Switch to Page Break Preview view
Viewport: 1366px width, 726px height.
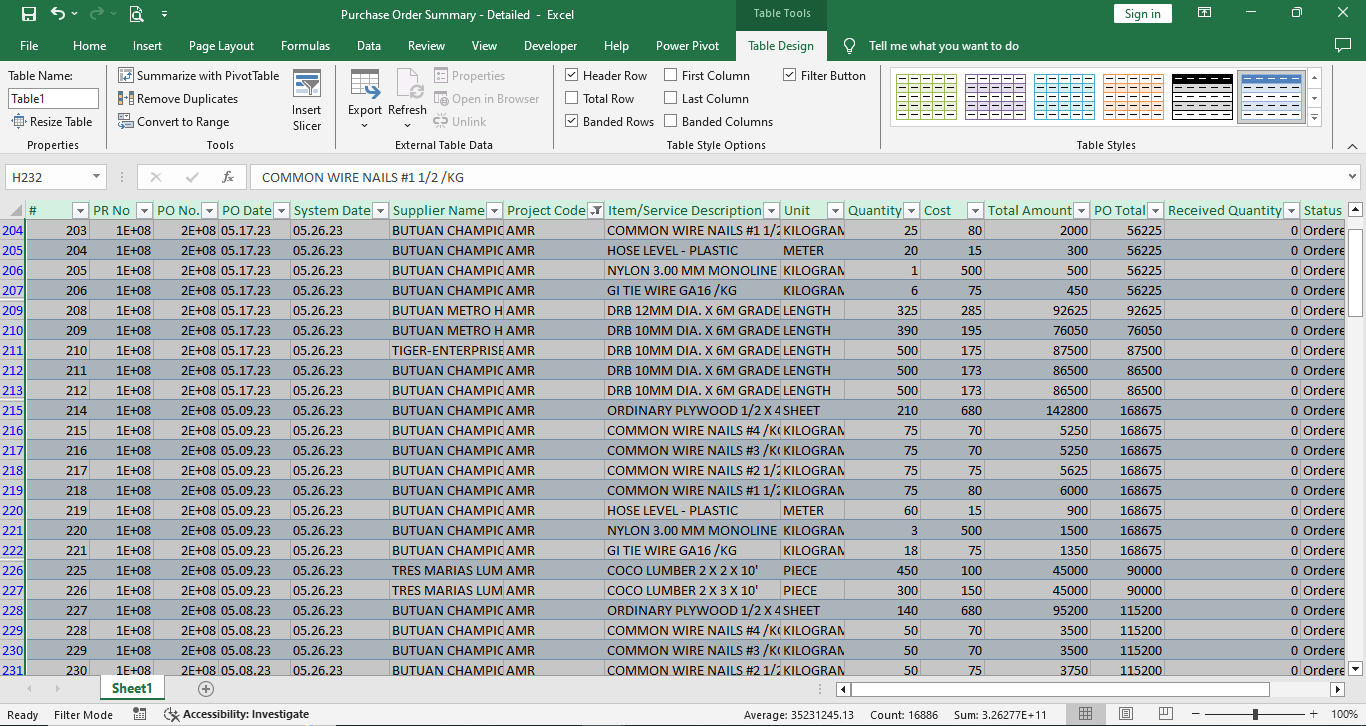tap(1166, 714)
